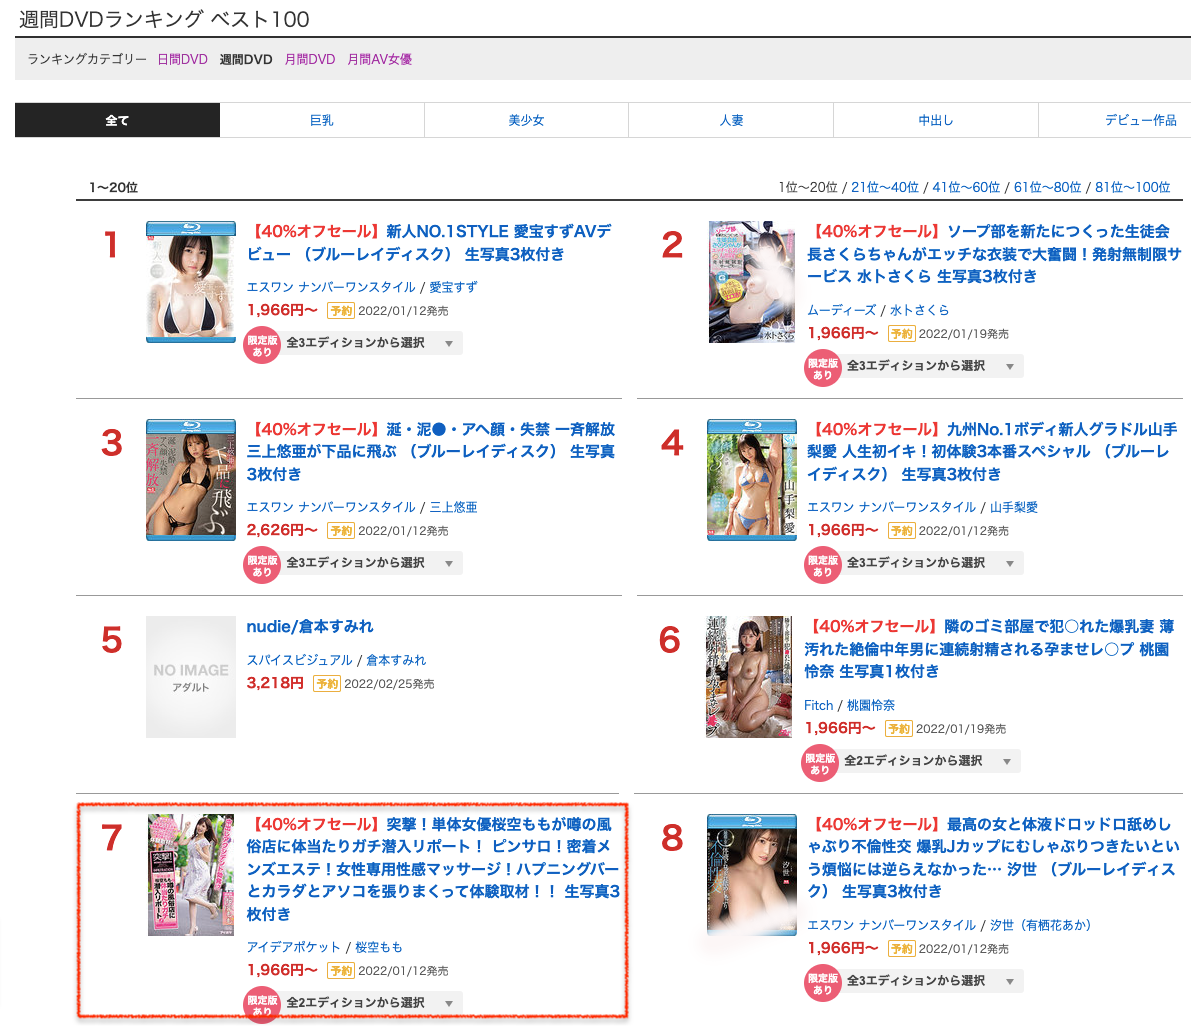Image resolution: width=1191 pixels, height=1026 pixels.
Task: Open the 美少女 tab
Action: pos(526,120)
